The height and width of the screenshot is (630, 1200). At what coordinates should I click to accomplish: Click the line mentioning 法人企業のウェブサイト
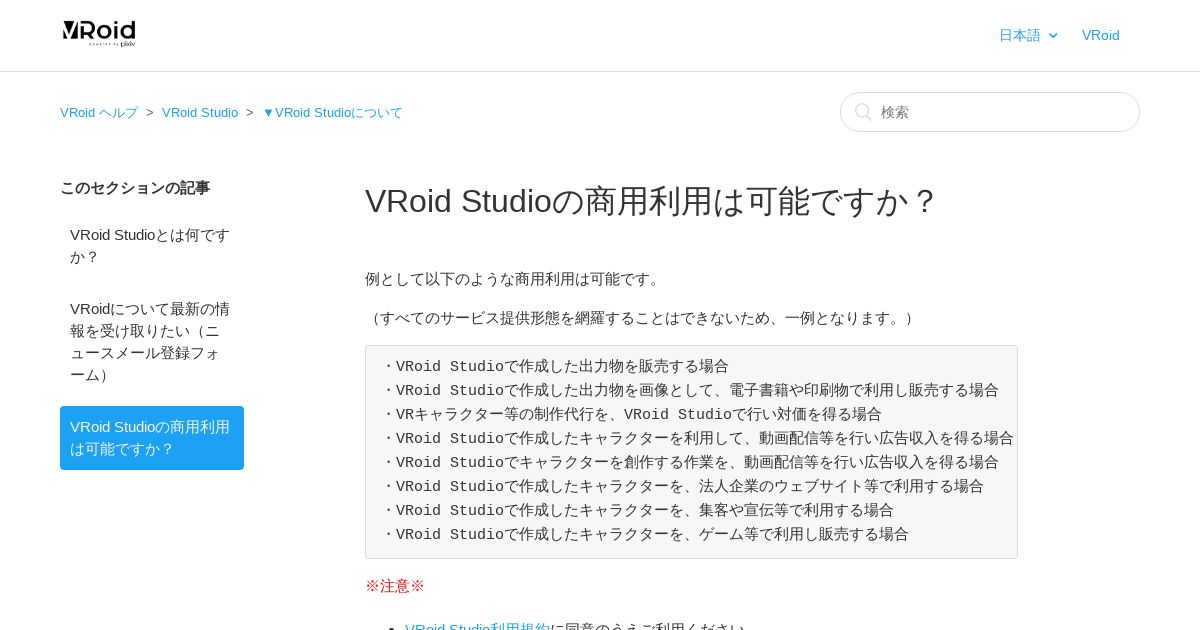682,486
